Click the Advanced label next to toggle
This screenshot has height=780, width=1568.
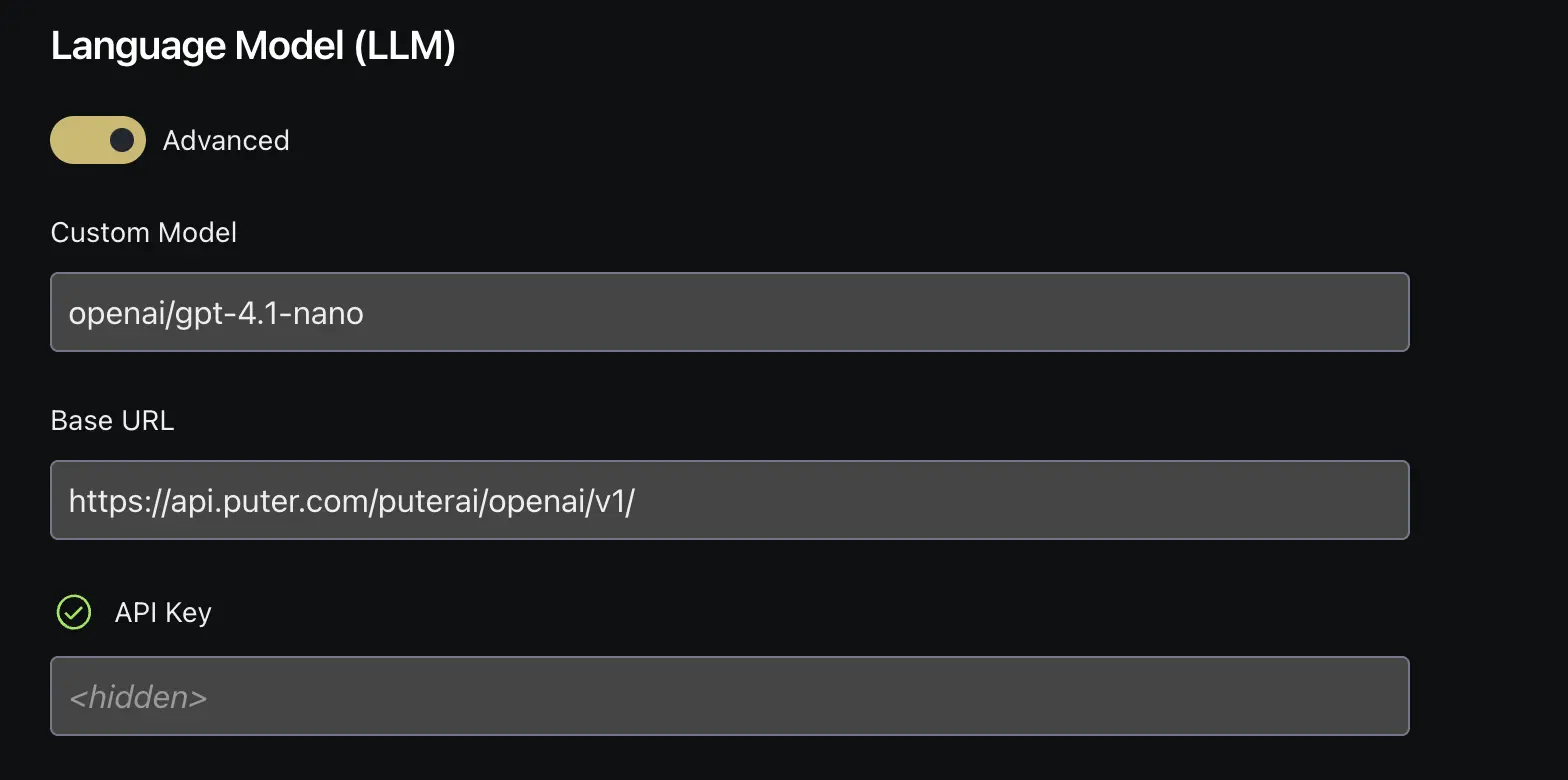coord(225,140)
